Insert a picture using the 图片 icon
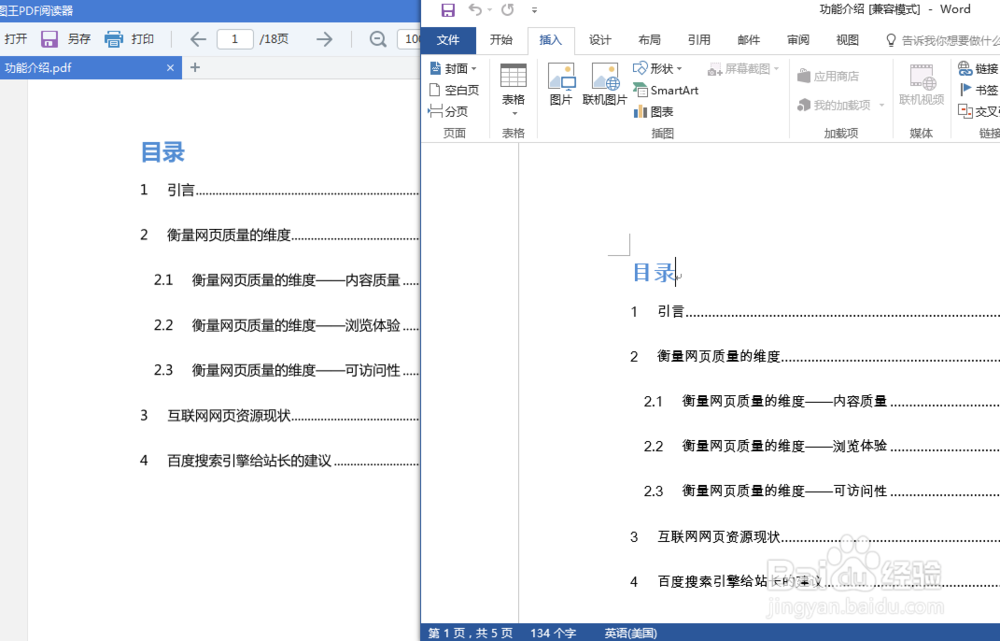This screenshot has height=641, width=1000. [x=562, y=80]
